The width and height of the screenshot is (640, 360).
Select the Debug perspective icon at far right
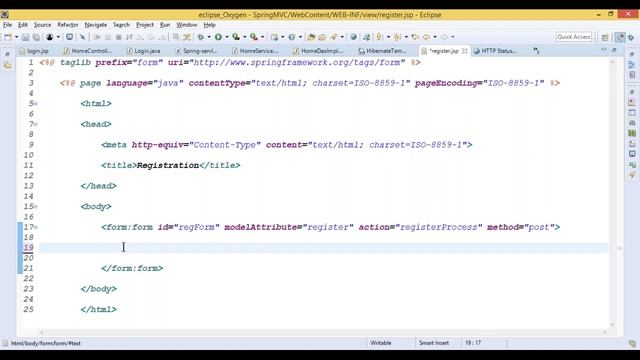pos(631,37)
